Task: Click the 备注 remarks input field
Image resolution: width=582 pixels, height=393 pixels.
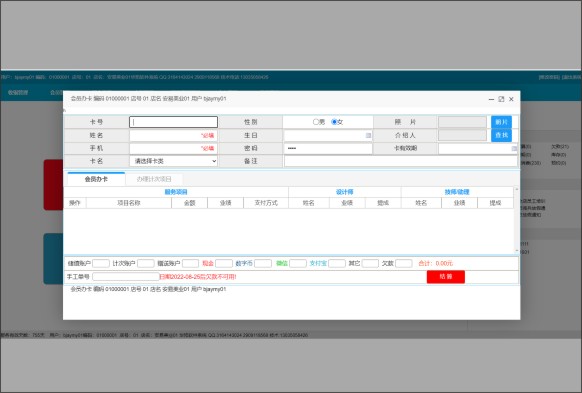Action: click(x=401, y=161)
